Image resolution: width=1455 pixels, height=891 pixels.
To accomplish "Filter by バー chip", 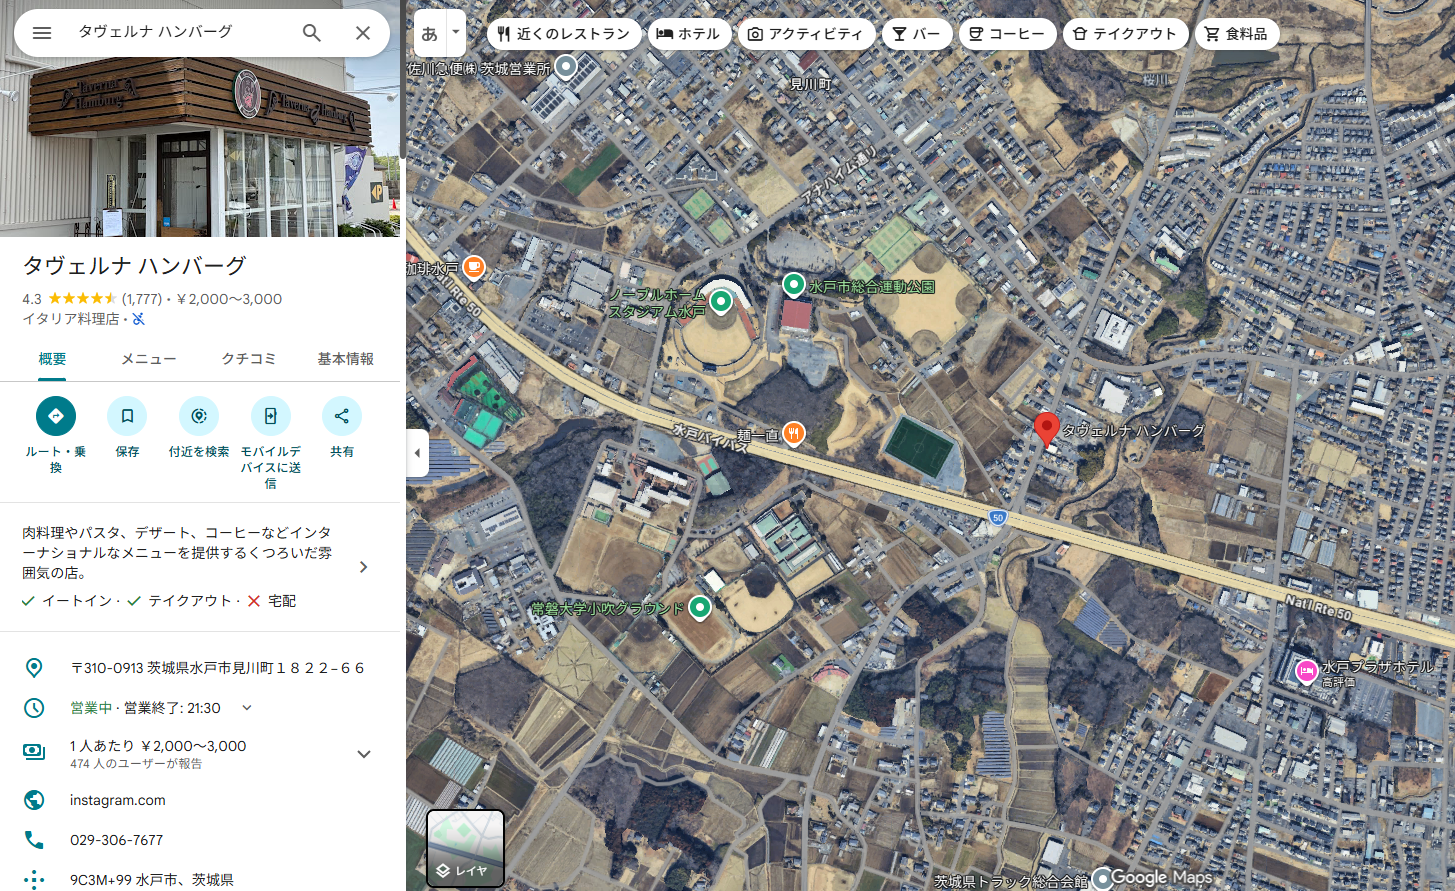I will (x=917, y=34).
